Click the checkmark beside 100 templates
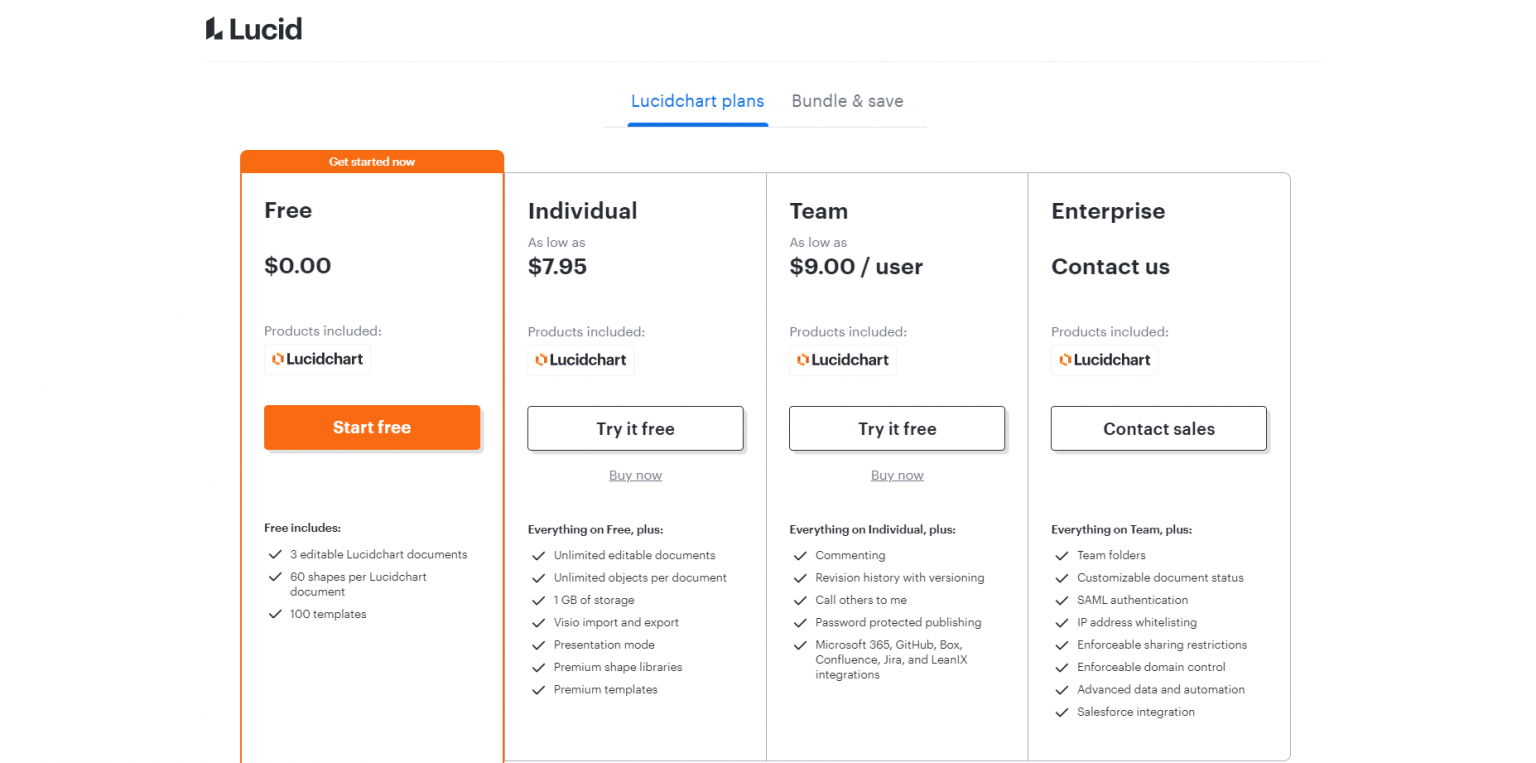The width and height of the screenshot is (1536, 763). pos(274,613)
